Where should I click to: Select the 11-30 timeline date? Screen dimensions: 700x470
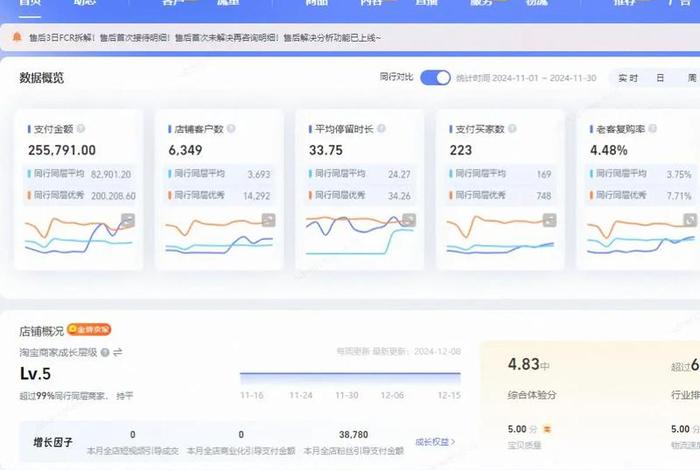click(x=347, y=395)
